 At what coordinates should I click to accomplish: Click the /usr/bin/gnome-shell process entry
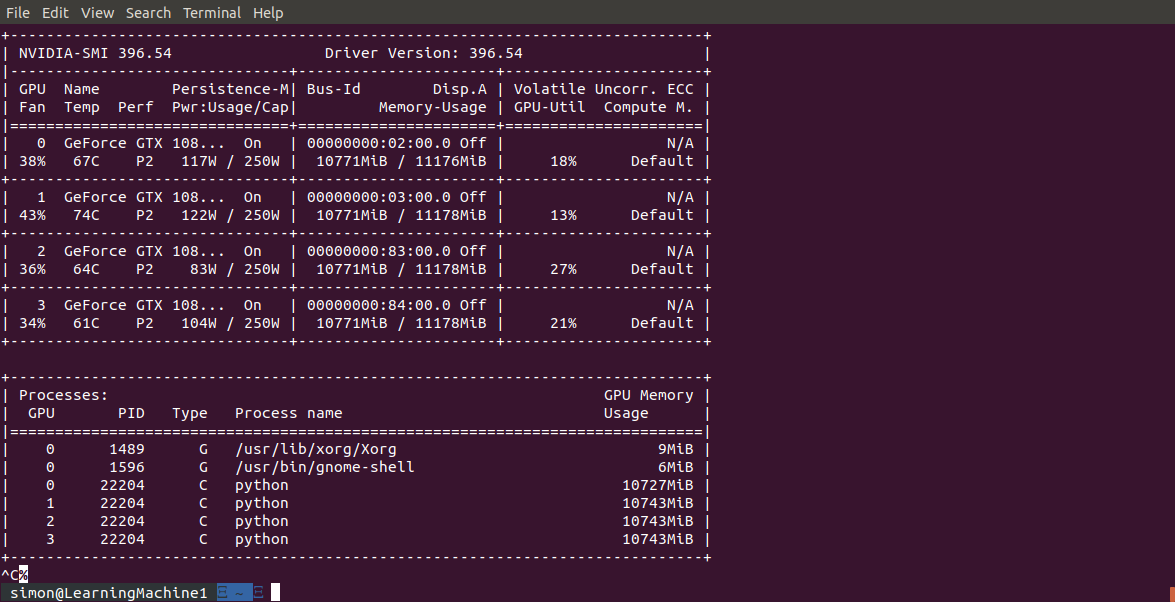point(324,466)
